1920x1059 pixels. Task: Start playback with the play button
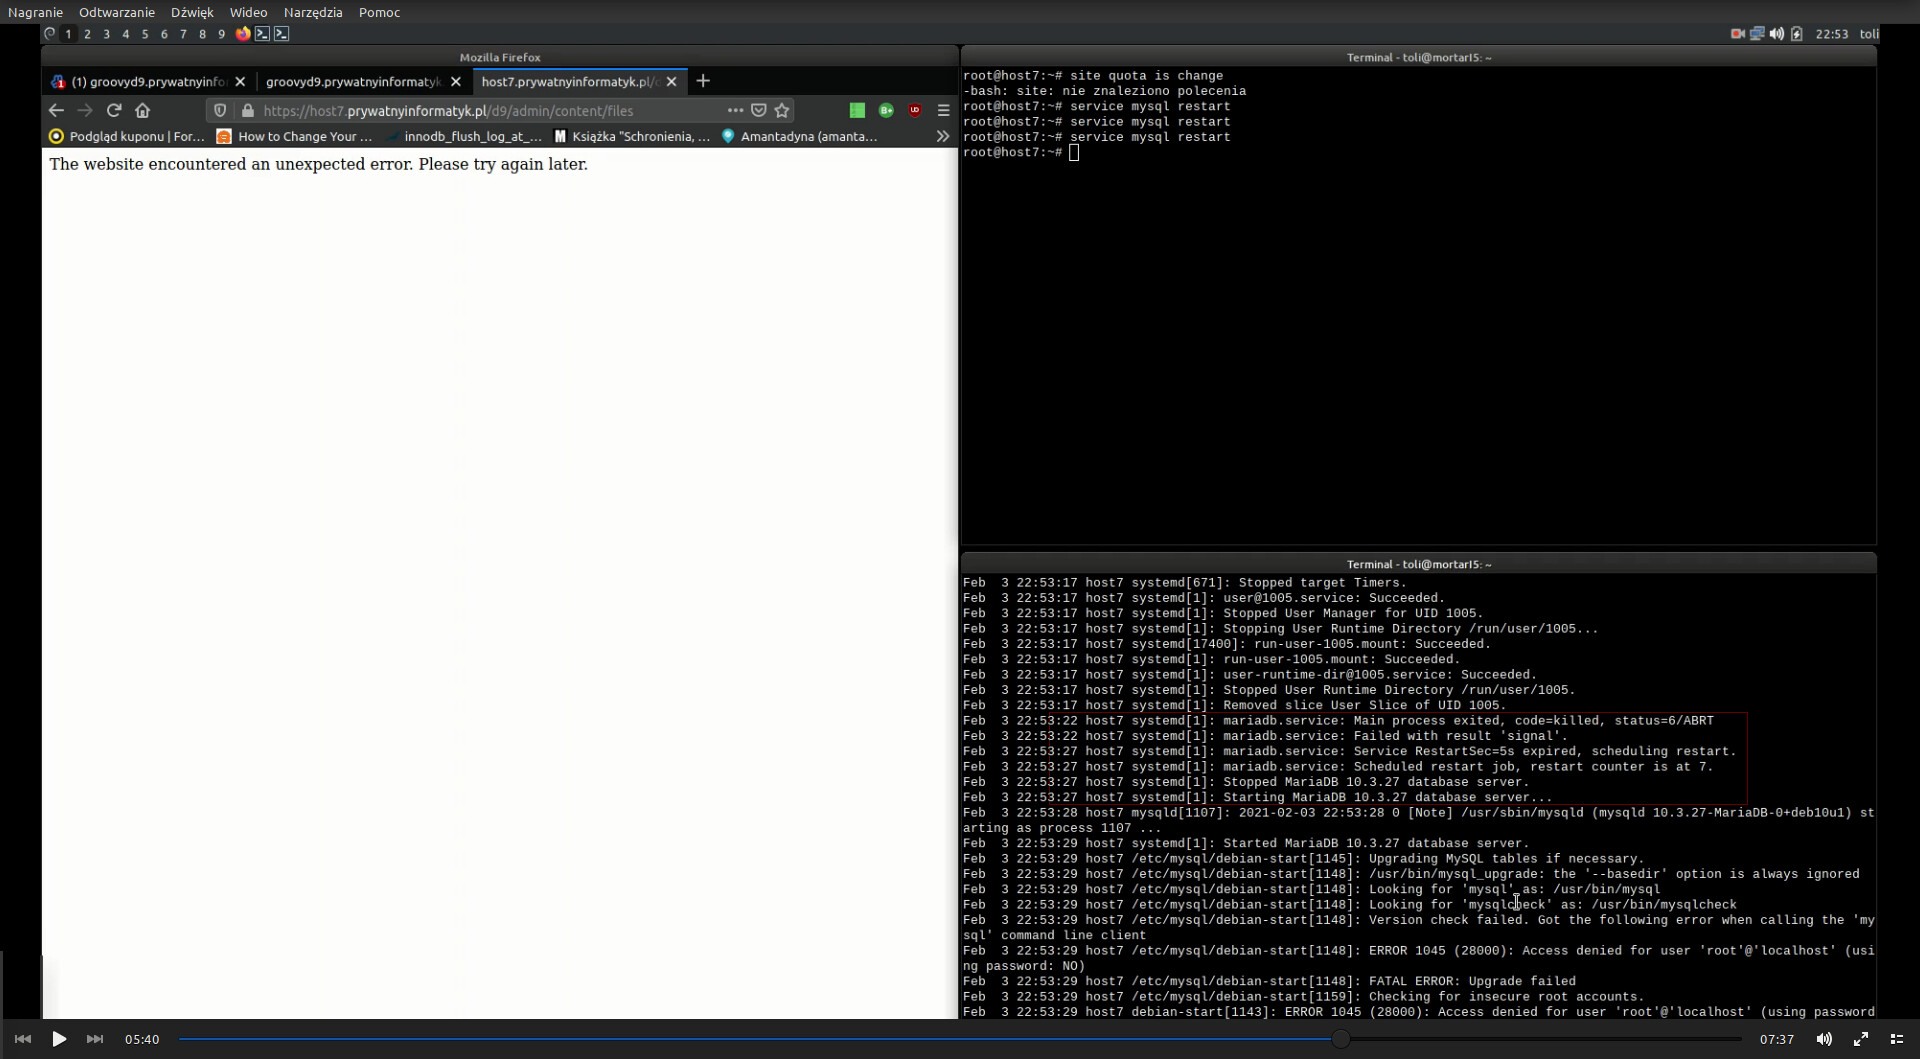coord(59,1039)
